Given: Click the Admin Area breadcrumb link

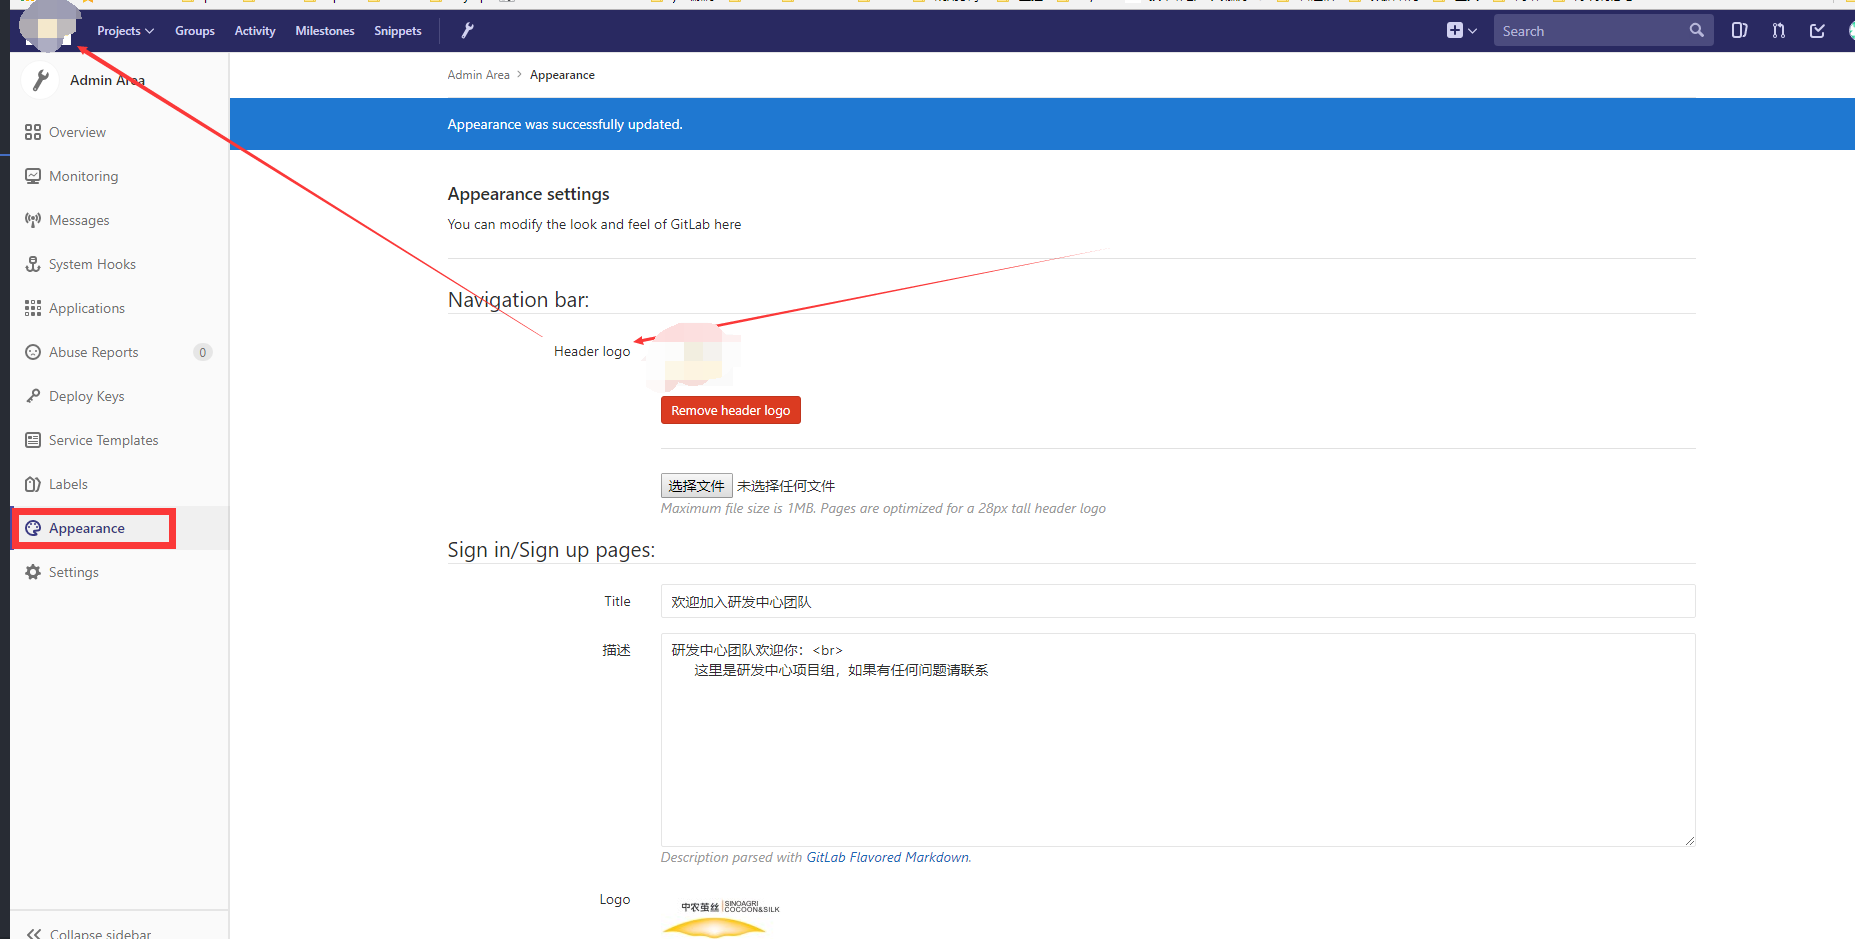Looking at the screenshot, I should (478, 75).
